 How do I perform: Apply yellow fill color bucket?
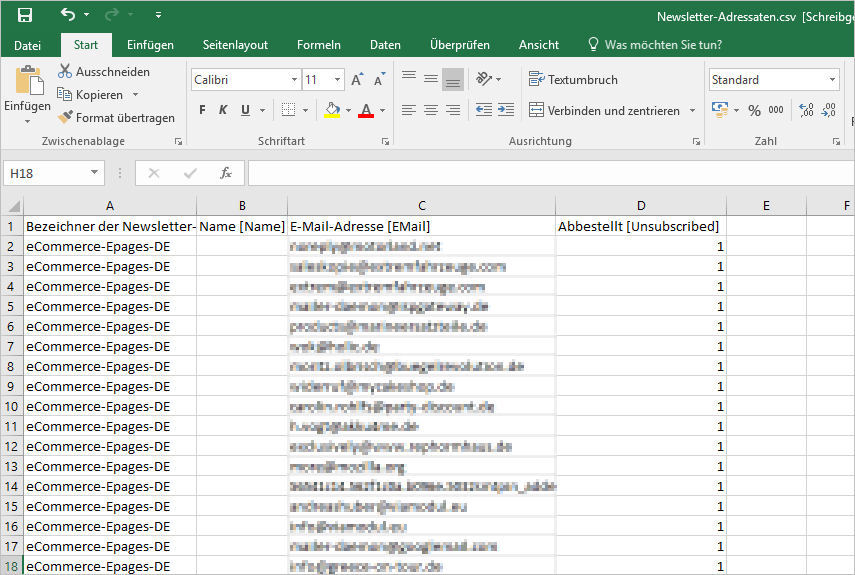click(332, 110)
